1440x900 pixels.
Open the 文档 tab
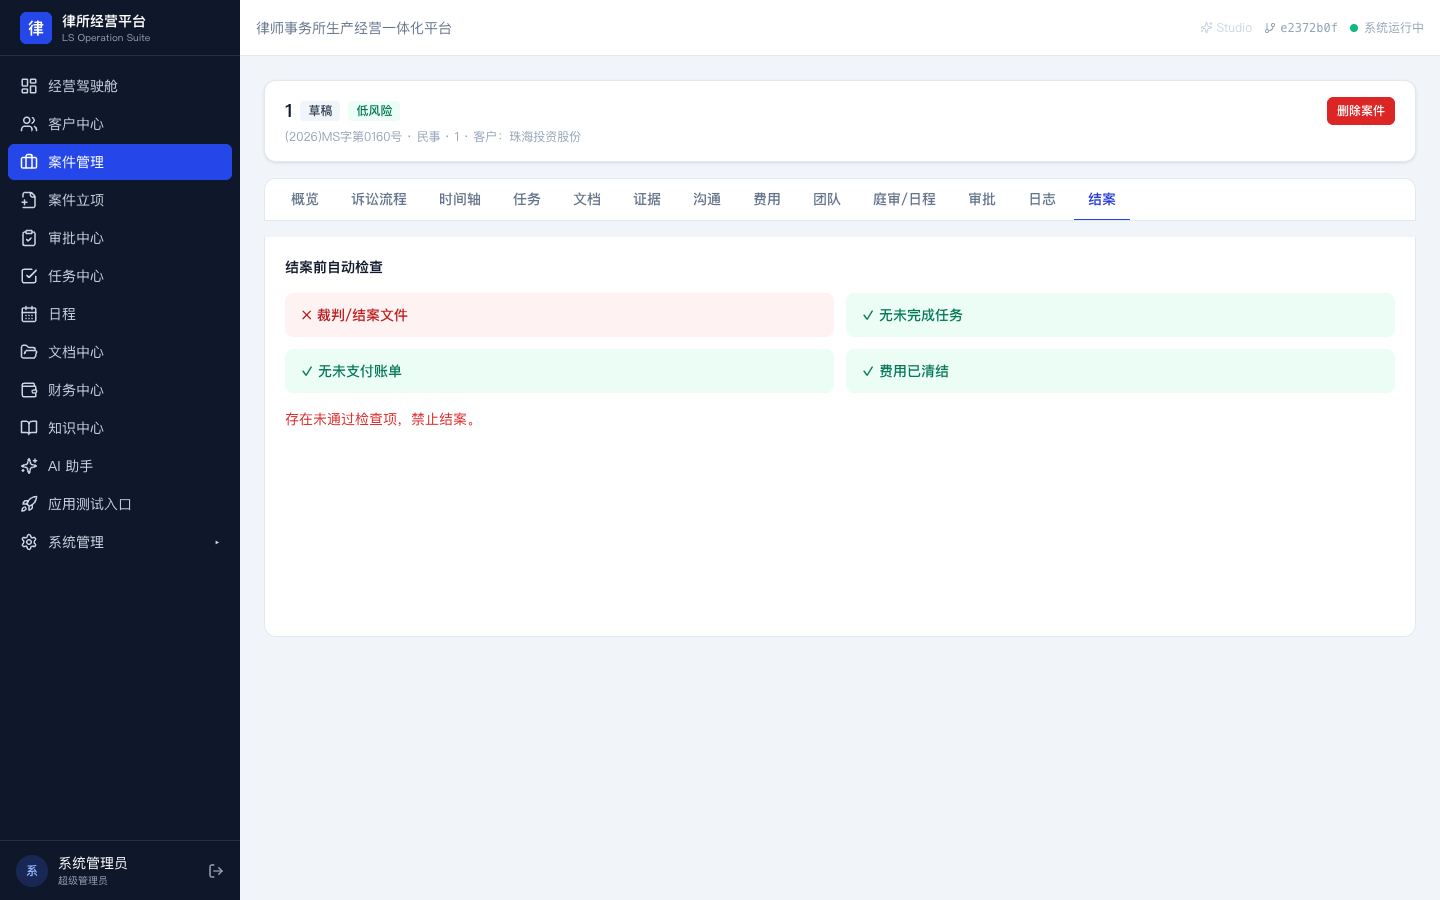coord(587,200)
